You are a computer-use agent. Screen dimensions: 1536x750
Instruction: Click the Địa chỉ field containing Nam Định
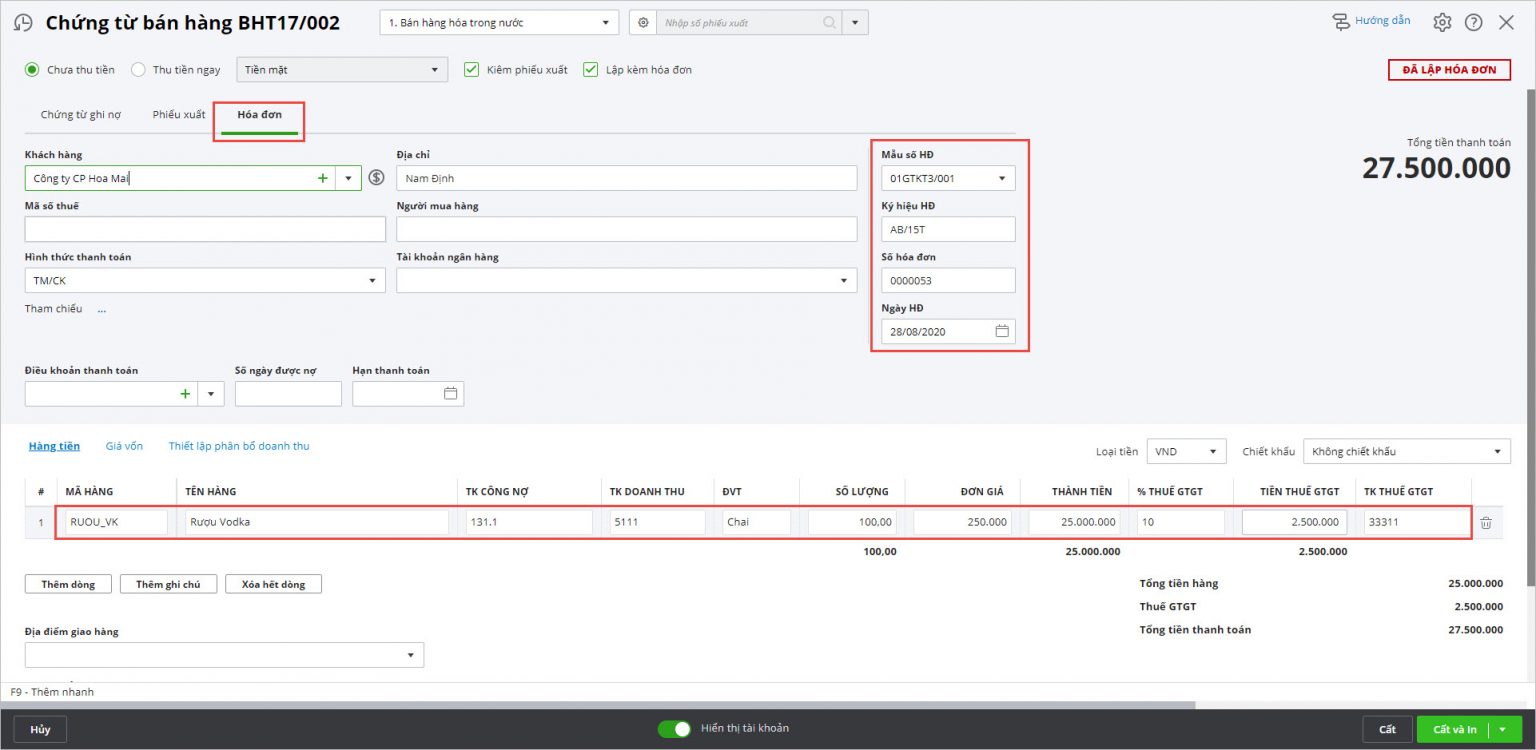pos(627,178)
